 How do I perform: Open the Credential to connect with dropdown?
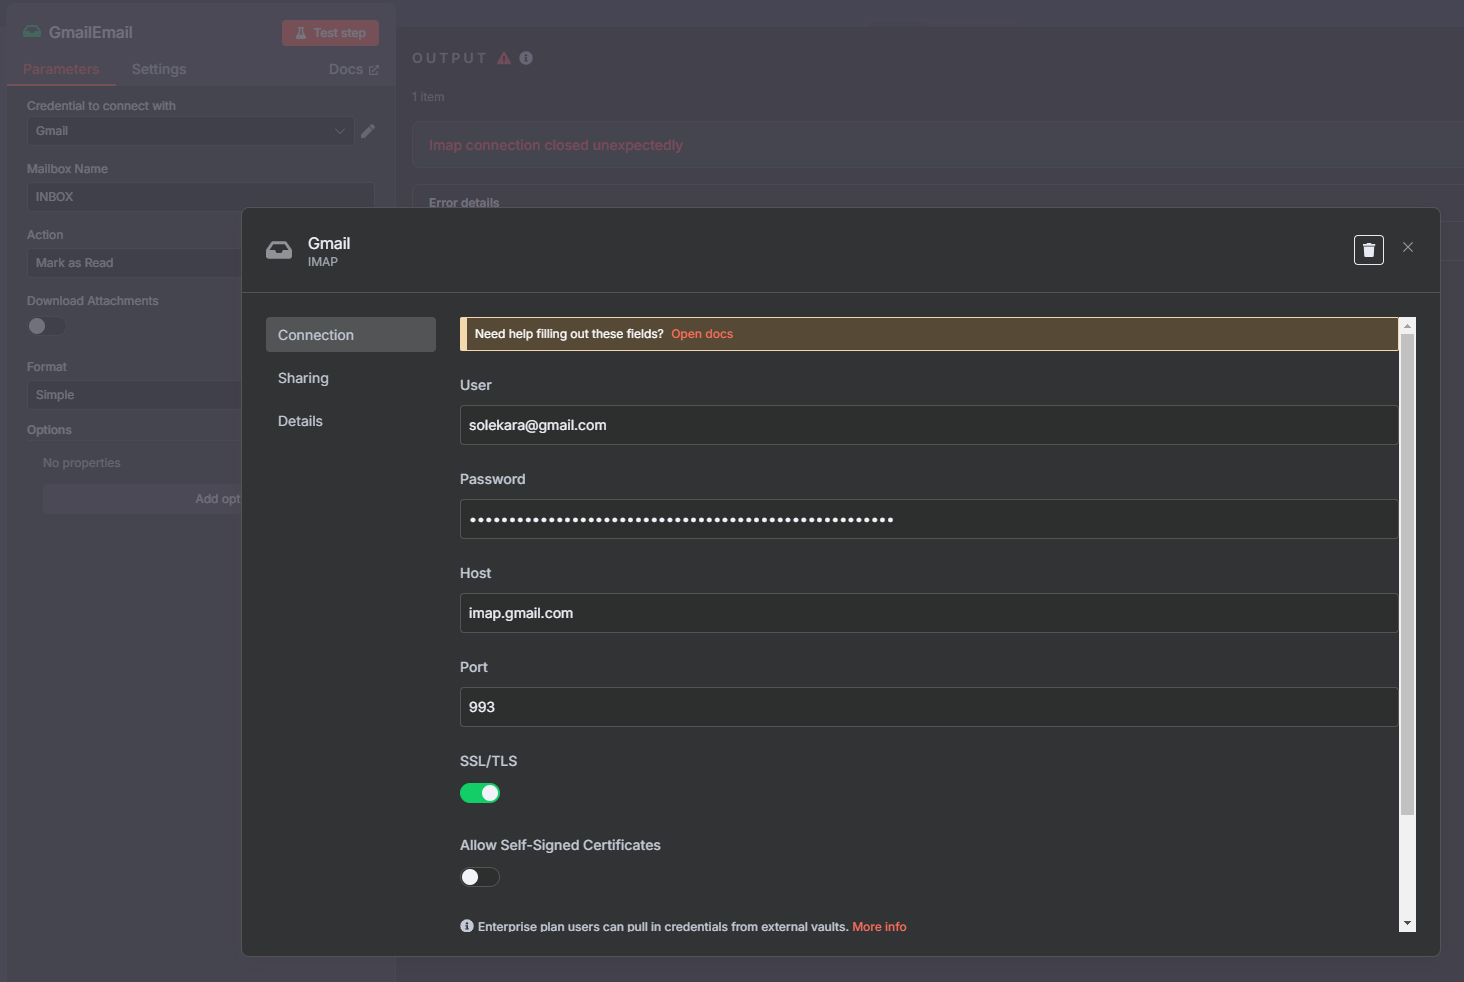coord(190,131)
